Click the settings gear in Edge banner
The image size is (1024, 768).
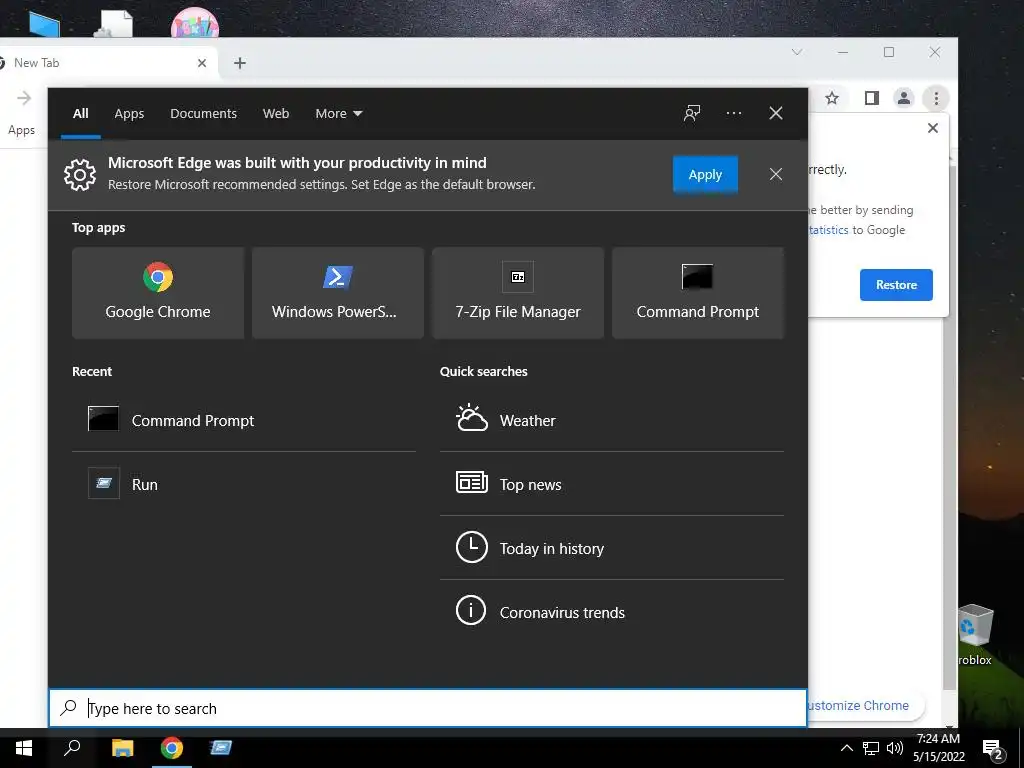[80, 174]
